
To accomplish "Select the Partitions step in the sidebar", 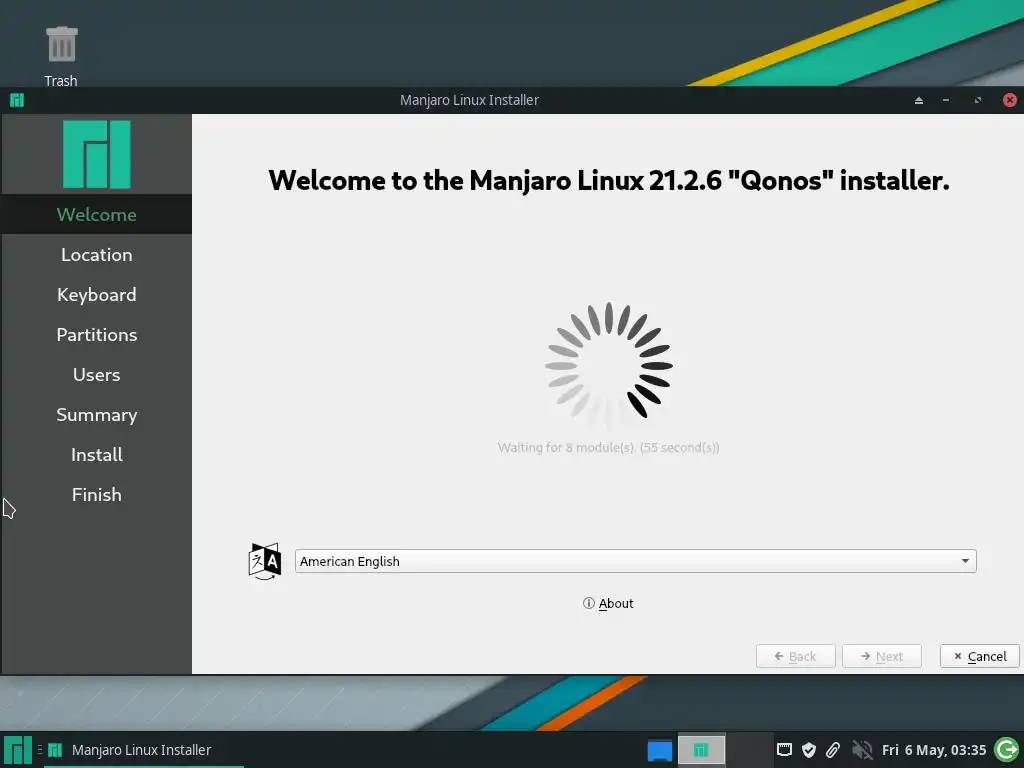I will point(97,334).
